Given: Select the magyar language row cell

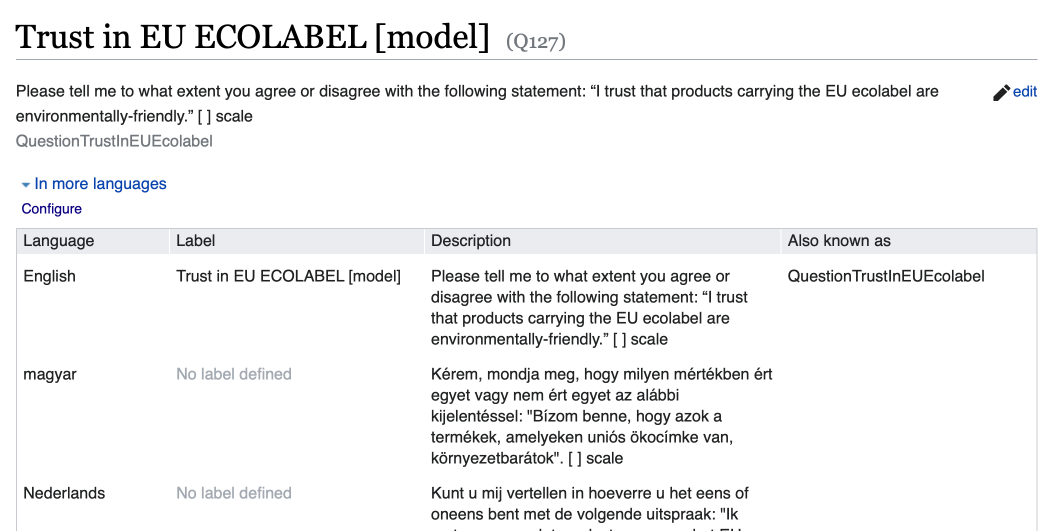Looking at the screenshot, I should coord(50,374).
